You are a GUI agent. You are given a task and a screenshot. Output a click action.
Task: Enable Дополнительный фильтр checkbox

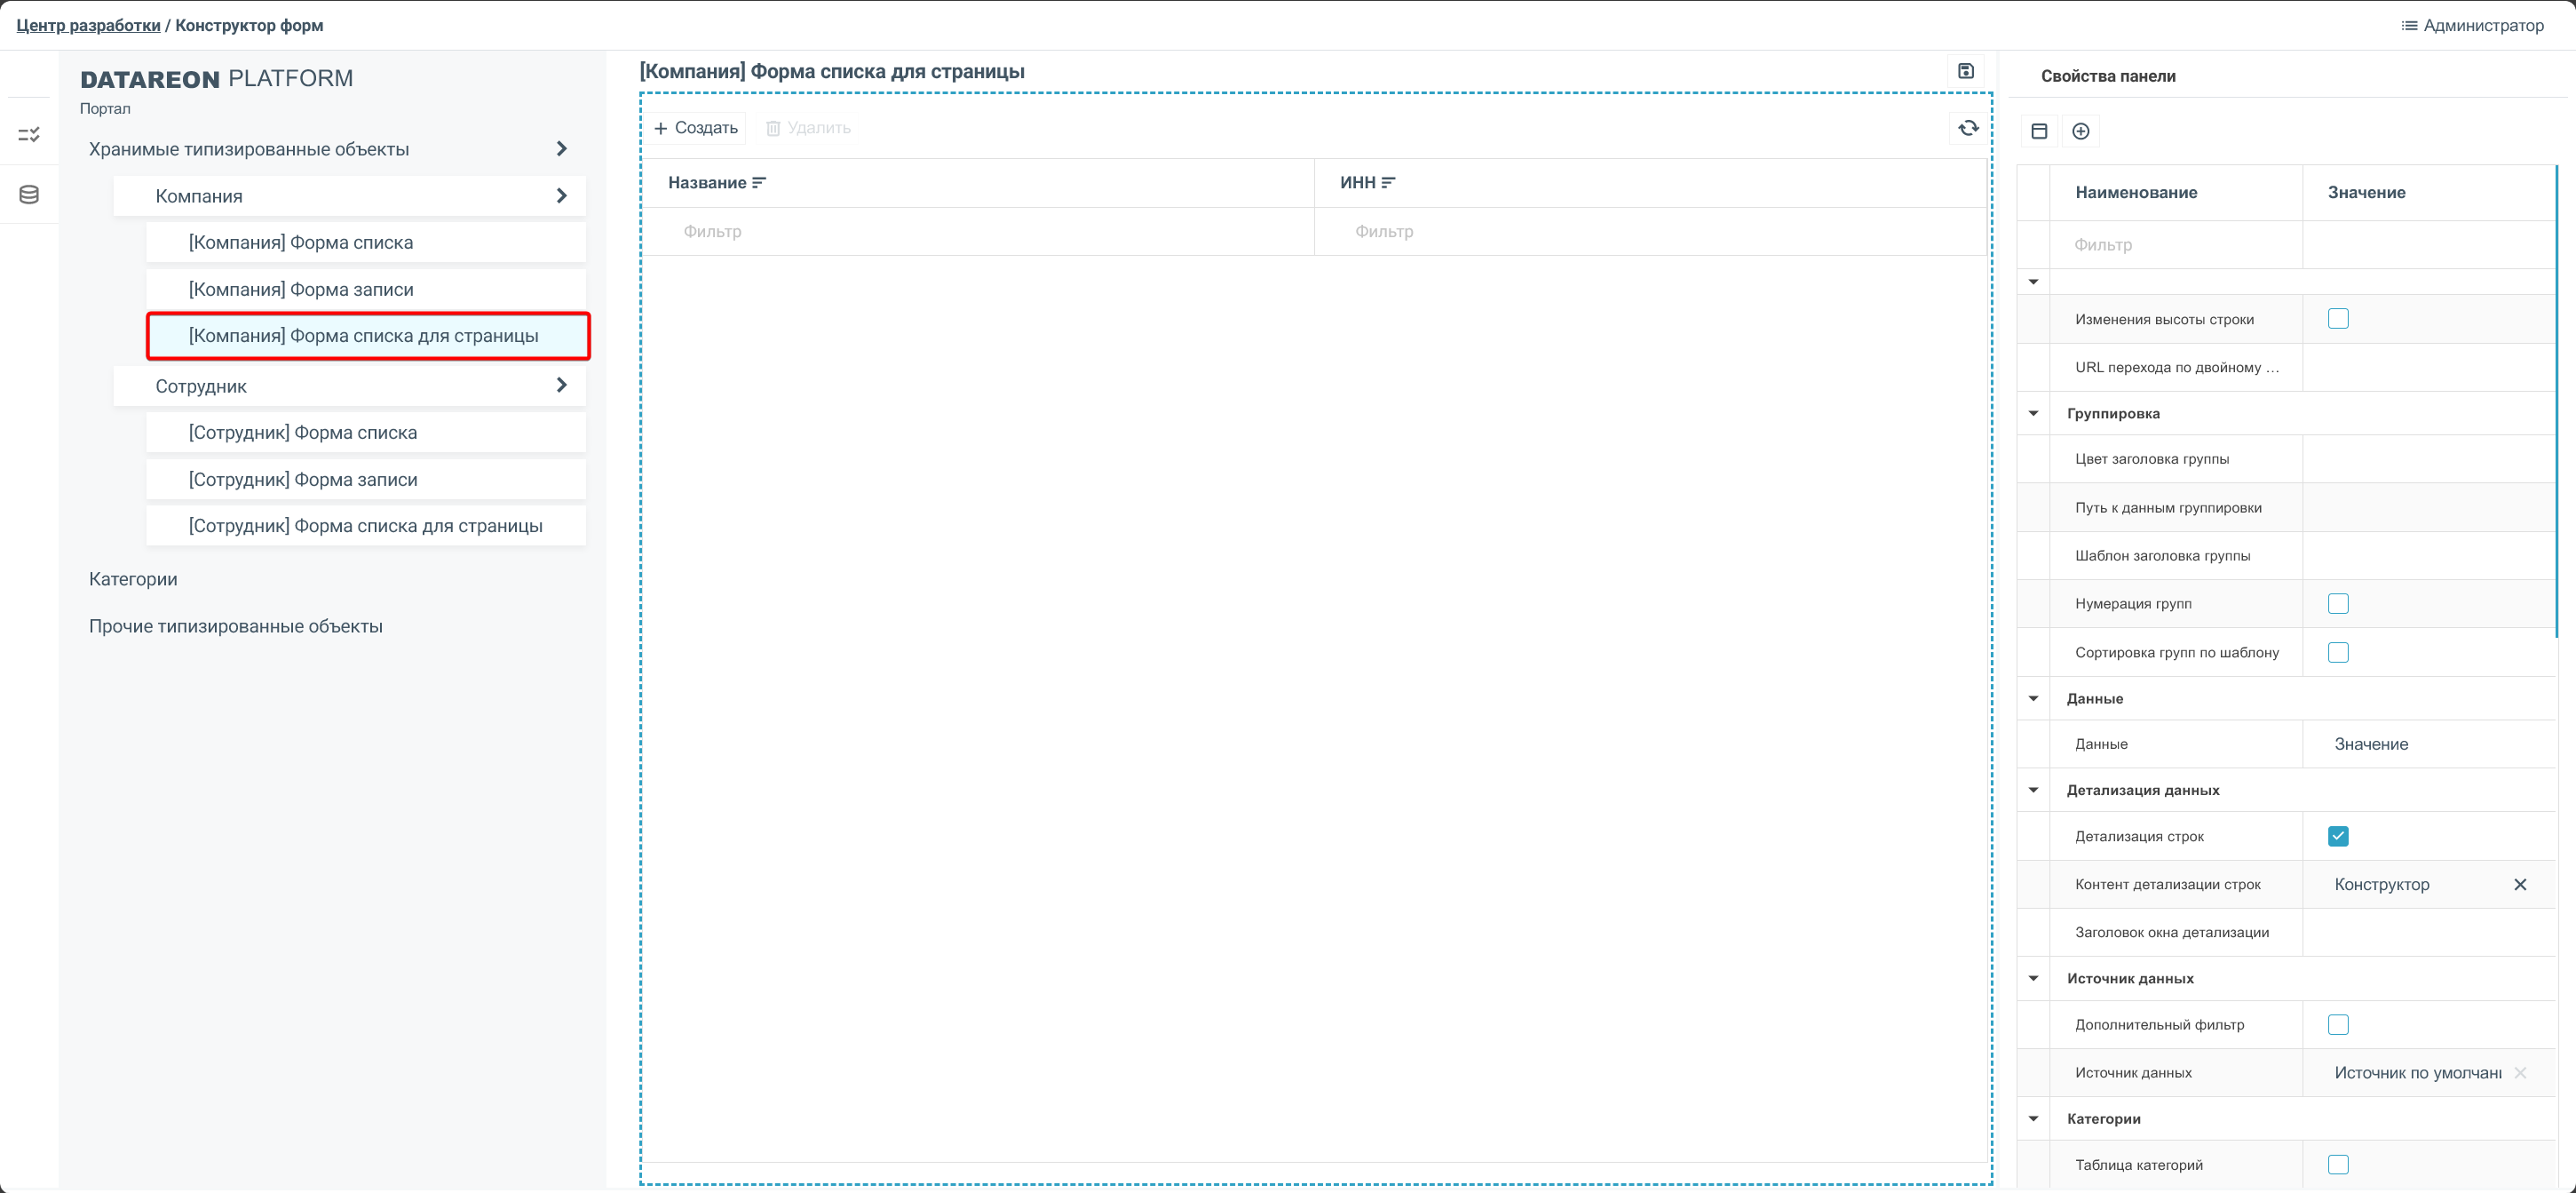(2337, 1024)
